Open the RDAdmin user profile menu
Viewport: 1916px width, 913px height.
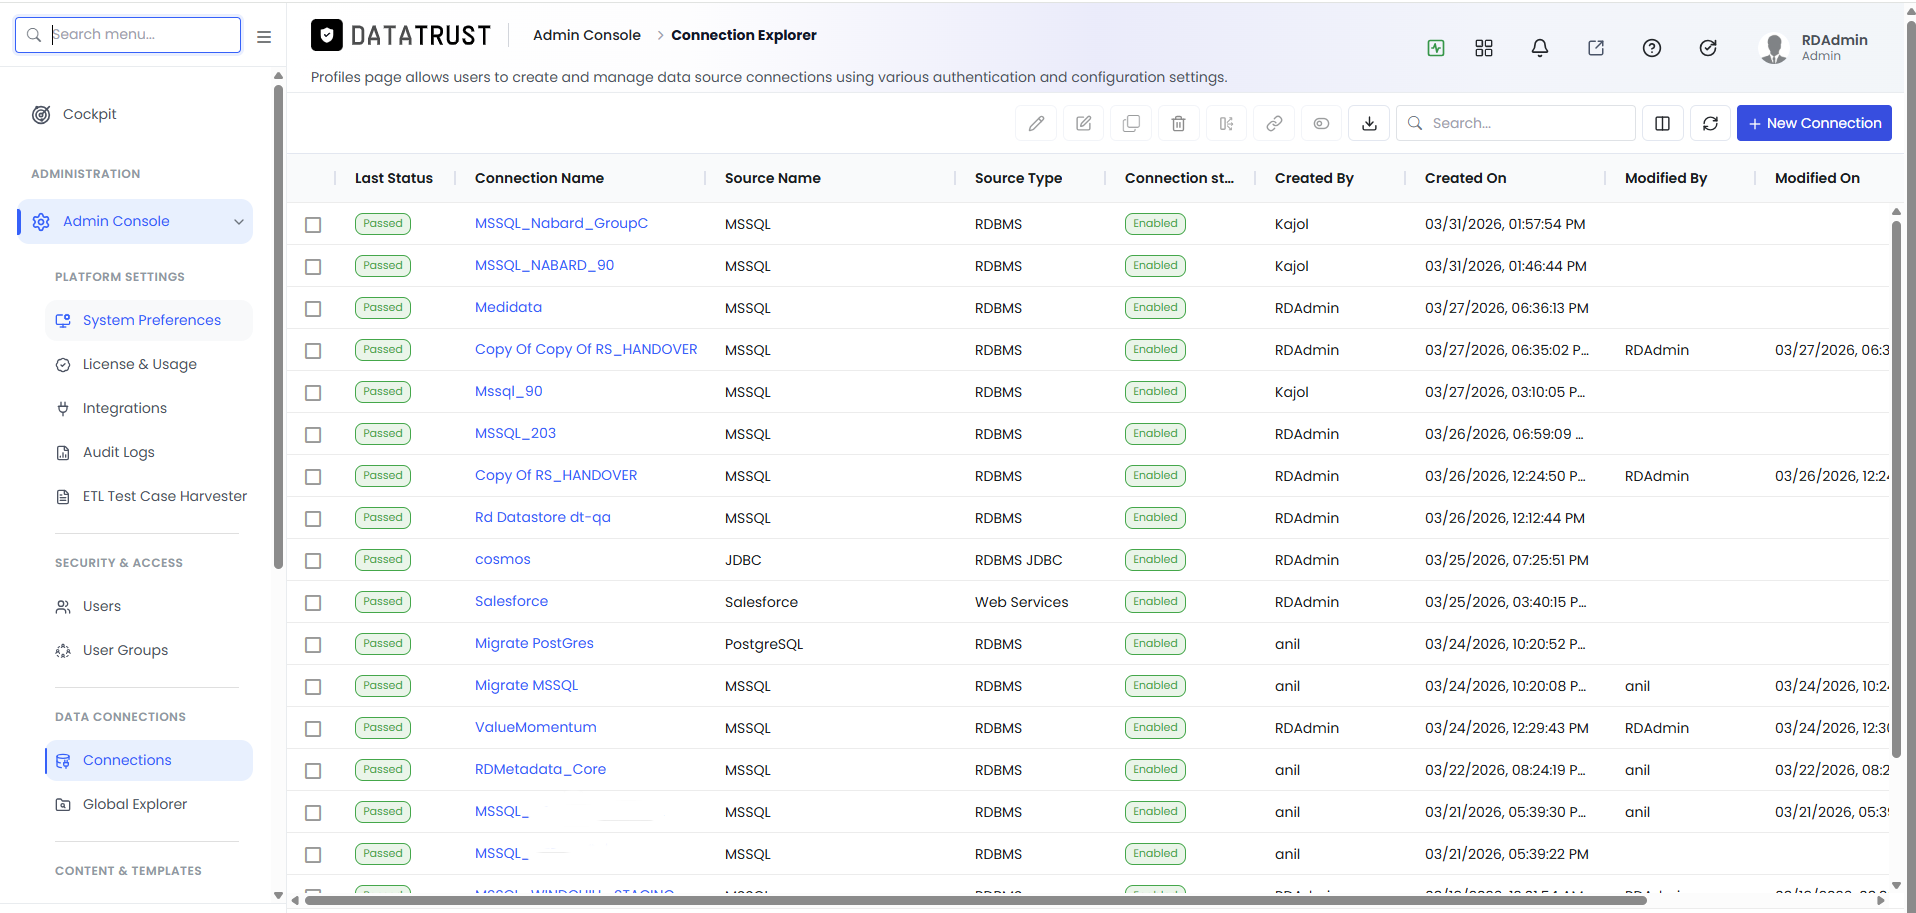pos(1814,47)
